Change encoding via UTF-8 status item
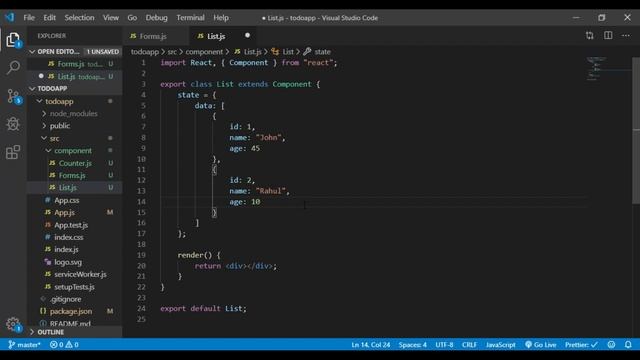The image size is (640, 360). pos(444,344)
